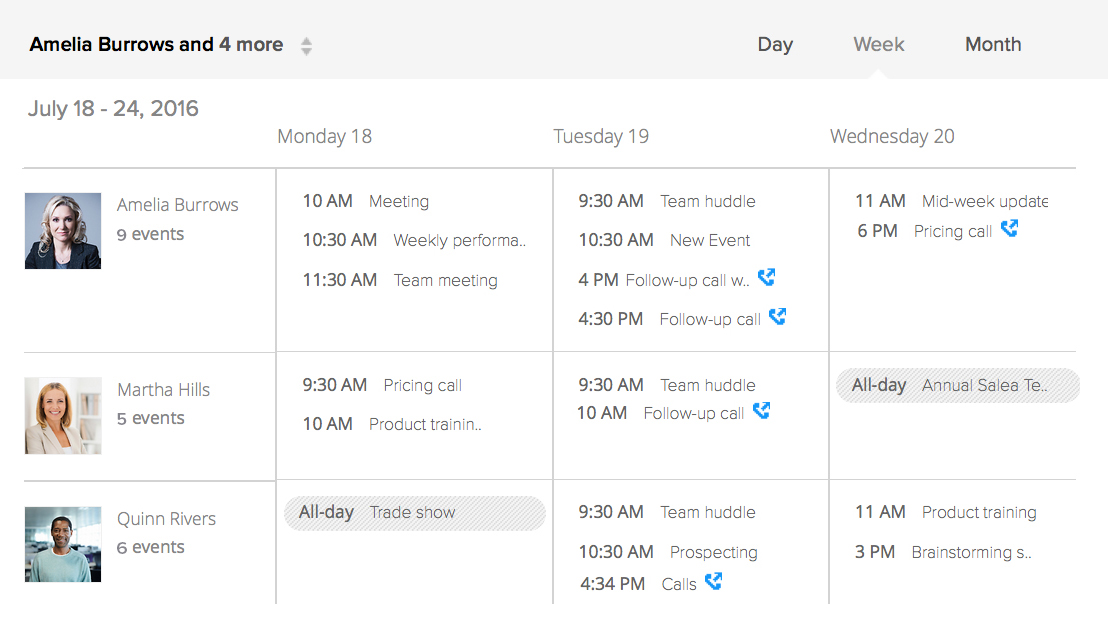Viewport: 1108px width, 625px height.
Task: Open Amelia Burrows' name link
Action: pos(178,205)
